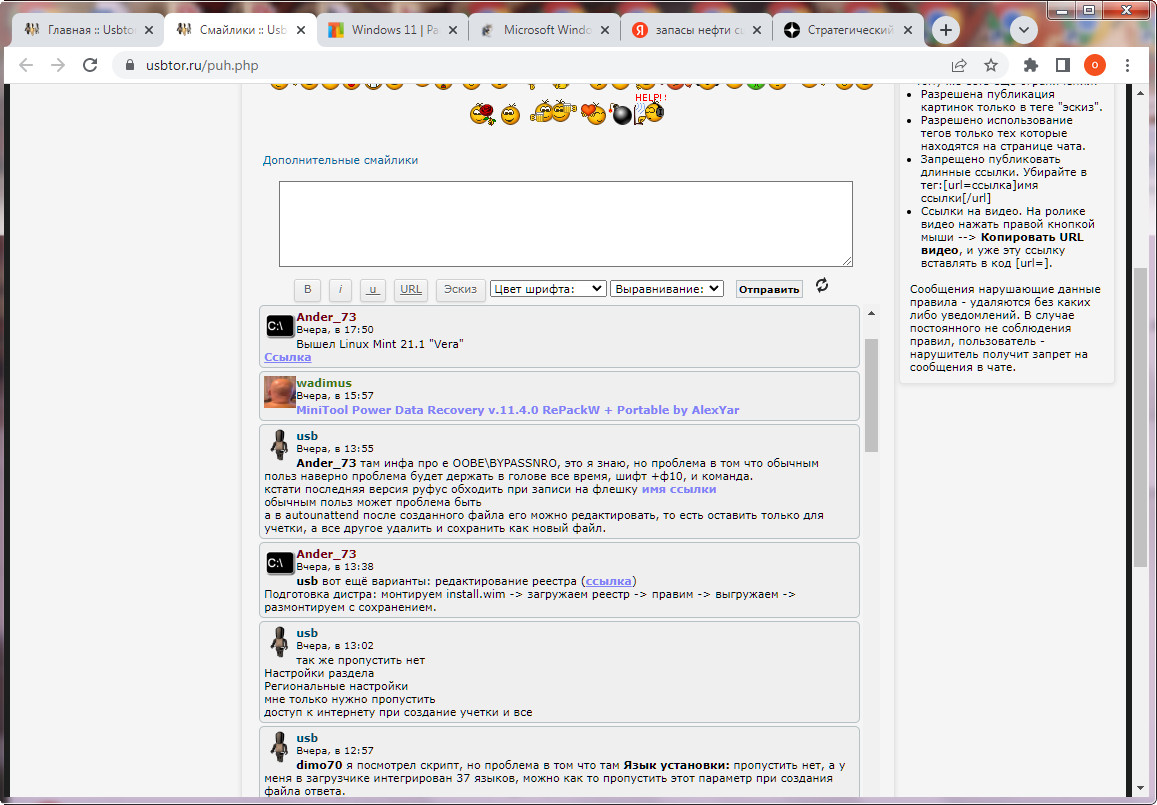Open the Дополнительные смайлики link
Viewport: 1157px width, 805px height.
(340, 160)
